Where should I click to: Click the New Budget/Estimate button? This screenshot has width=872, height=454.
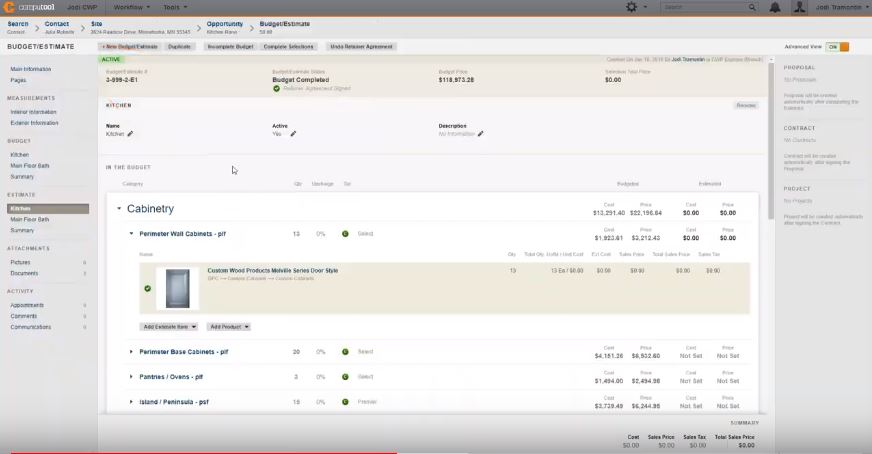click(x=129, y=47)
